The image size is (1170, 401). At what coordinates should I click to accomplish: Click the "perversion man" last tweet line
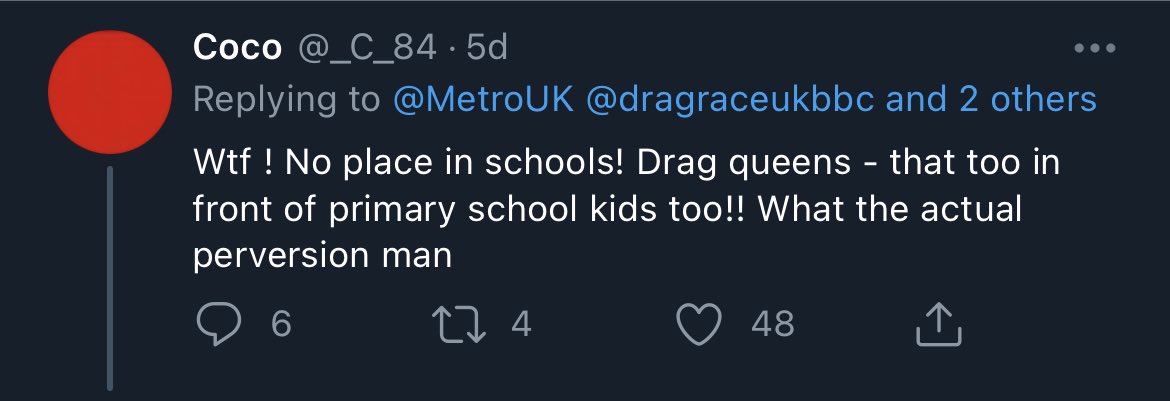coord(321,255)
